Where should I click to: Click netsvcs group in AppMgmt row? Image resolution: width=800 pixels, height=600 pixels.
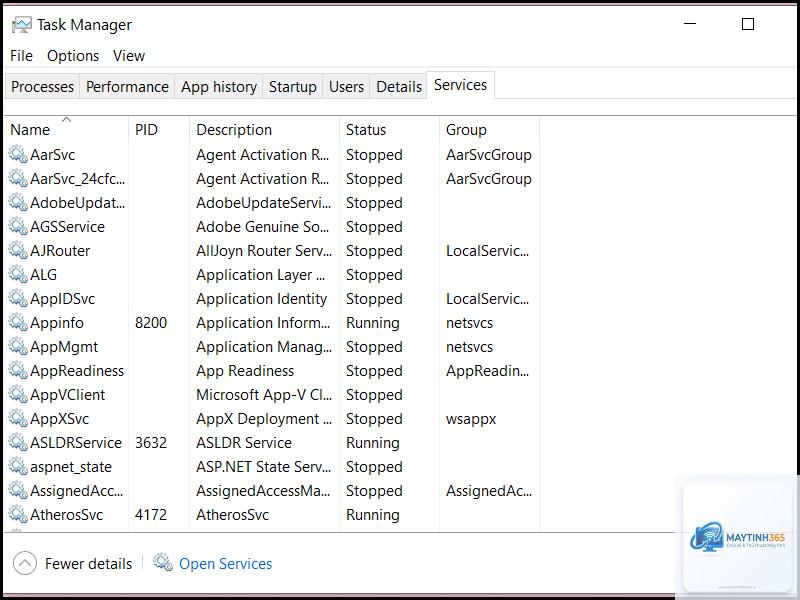click(469, 346)
